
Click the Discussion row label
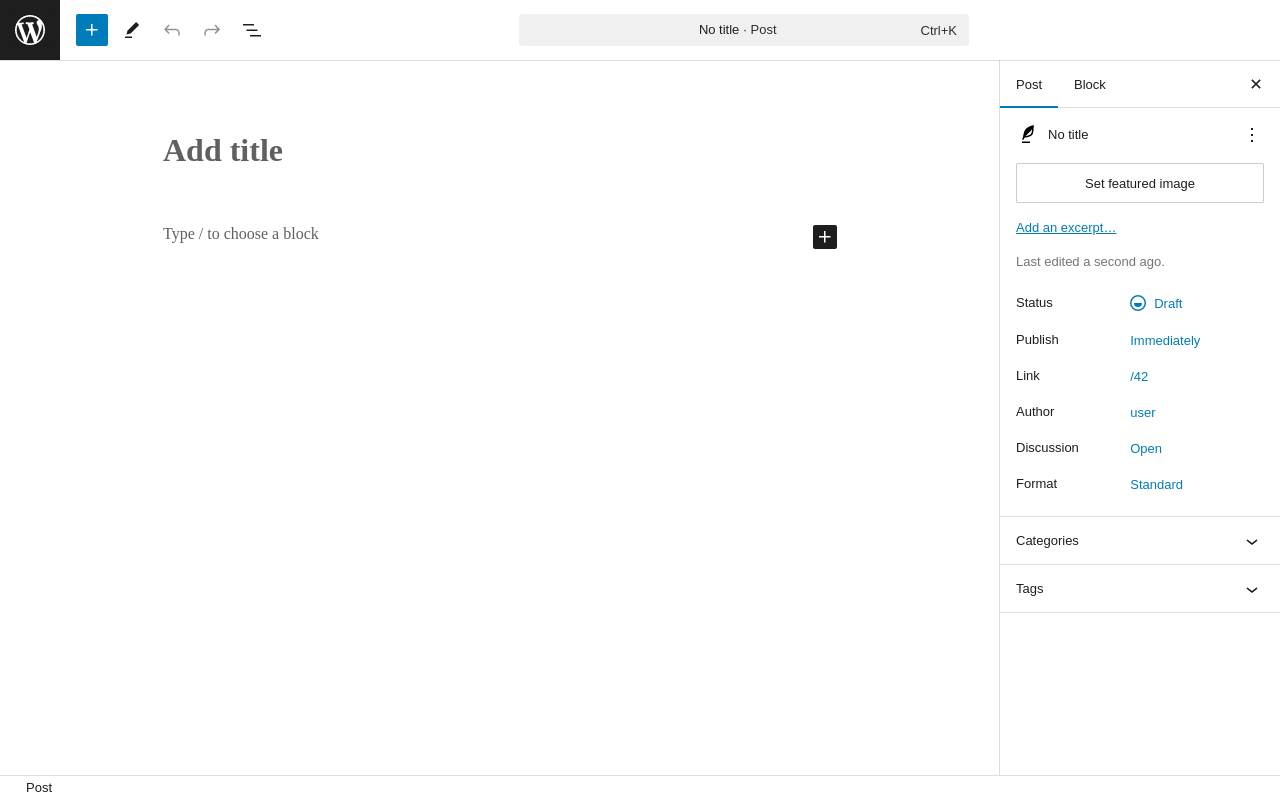(x=1047, y=447)
